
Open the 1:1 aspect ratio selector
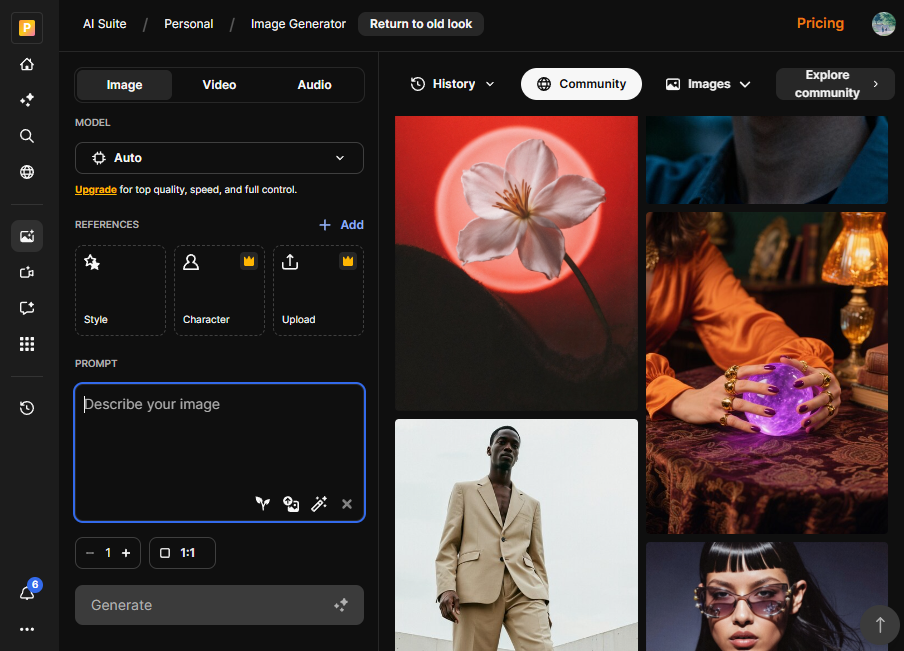coord(182,553)
